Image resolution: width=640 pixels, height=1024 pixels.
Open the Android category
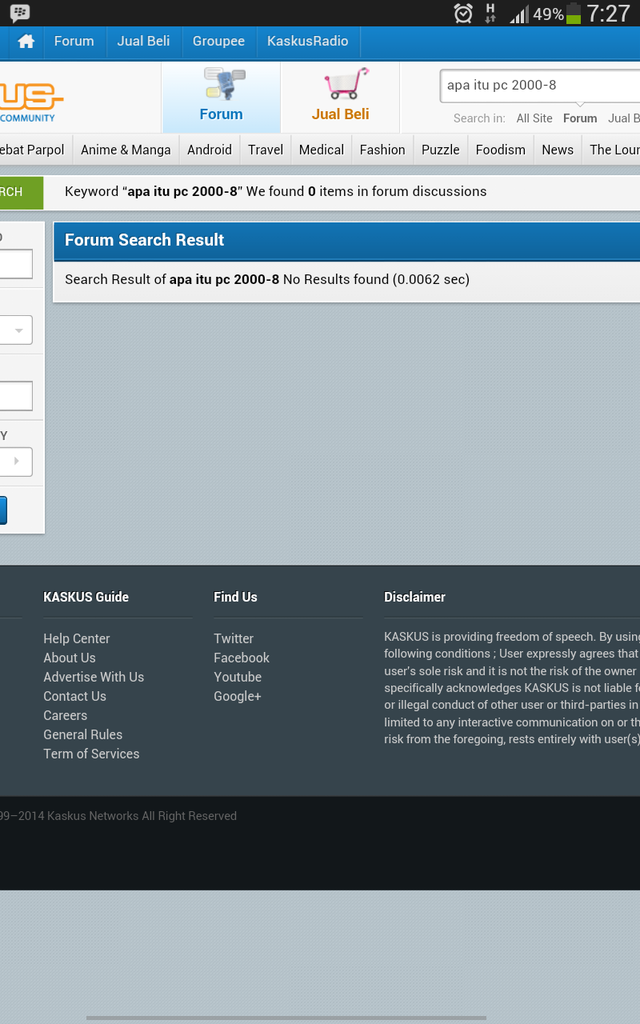point(210,150)
